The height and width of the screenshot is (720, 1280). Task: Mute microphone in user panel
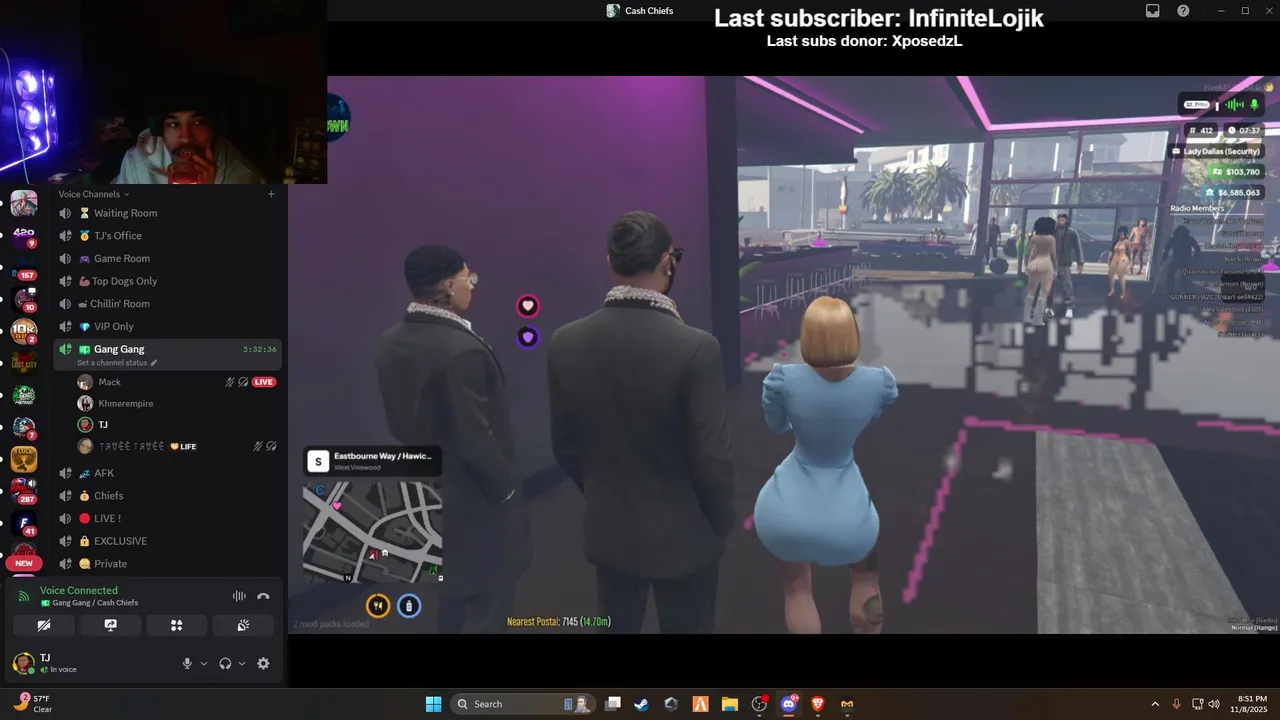pos(187,663)
